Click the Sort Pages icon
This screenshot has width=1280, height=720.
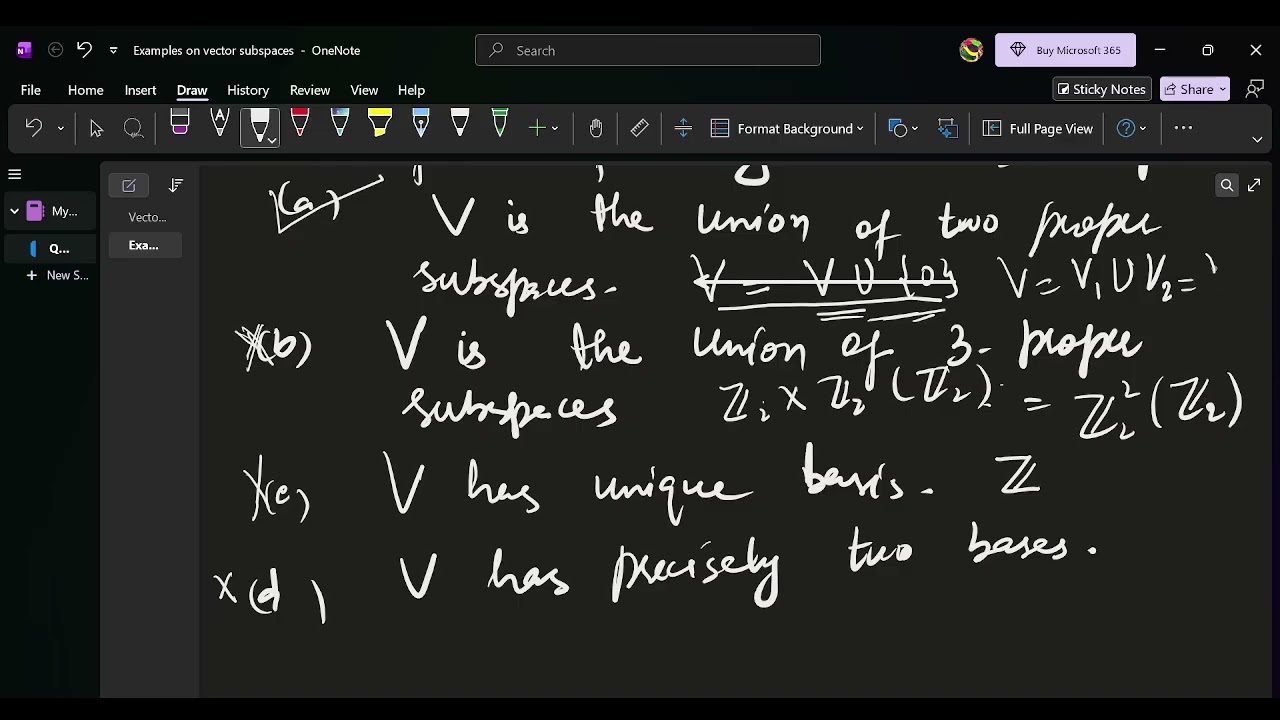pyautogui.click(x=176, y=185)
